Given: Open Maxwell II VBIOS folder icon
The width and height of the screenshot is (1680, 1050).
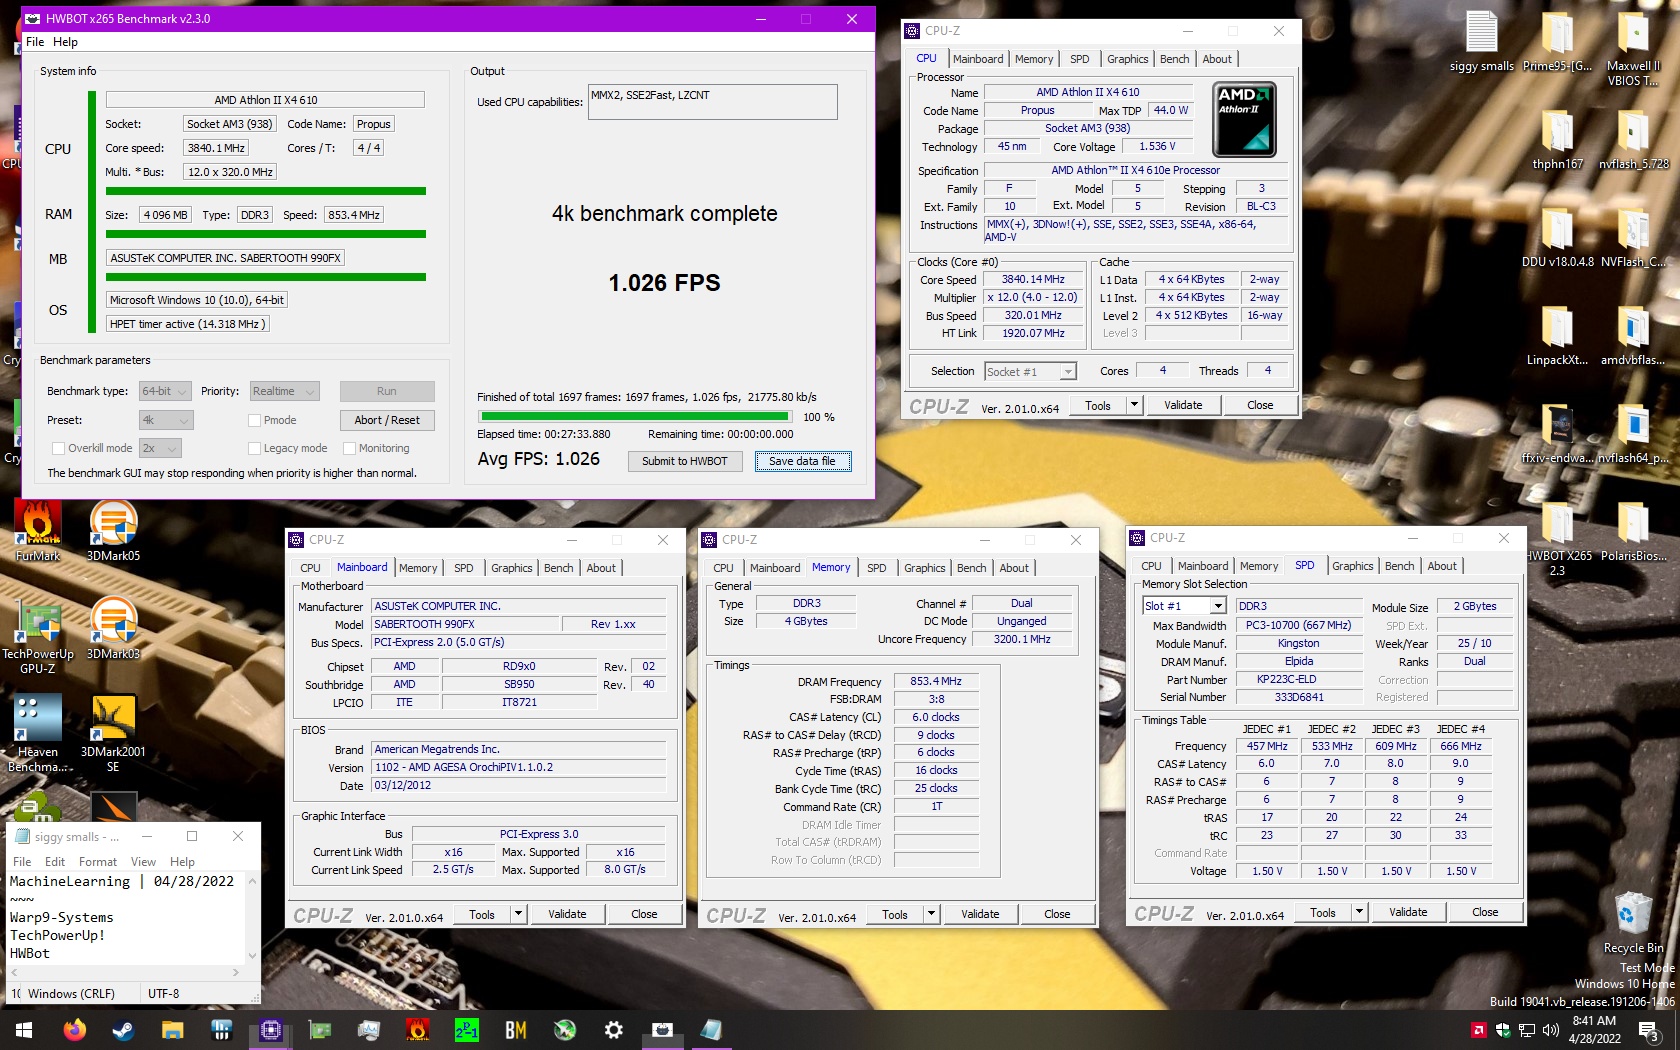Looking at the screenshot, I should 1633,48.
